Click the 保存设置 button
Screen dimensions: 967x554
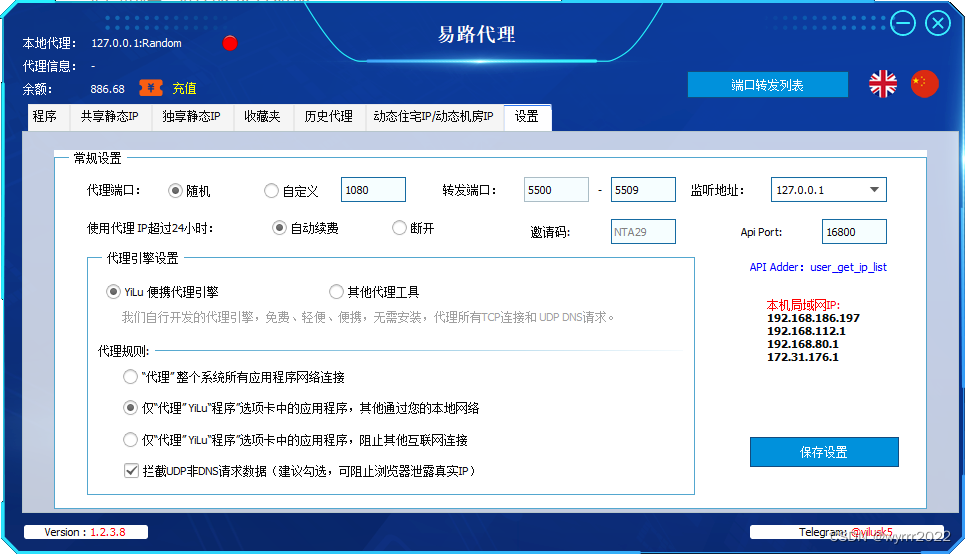click(x=824, y=452)
